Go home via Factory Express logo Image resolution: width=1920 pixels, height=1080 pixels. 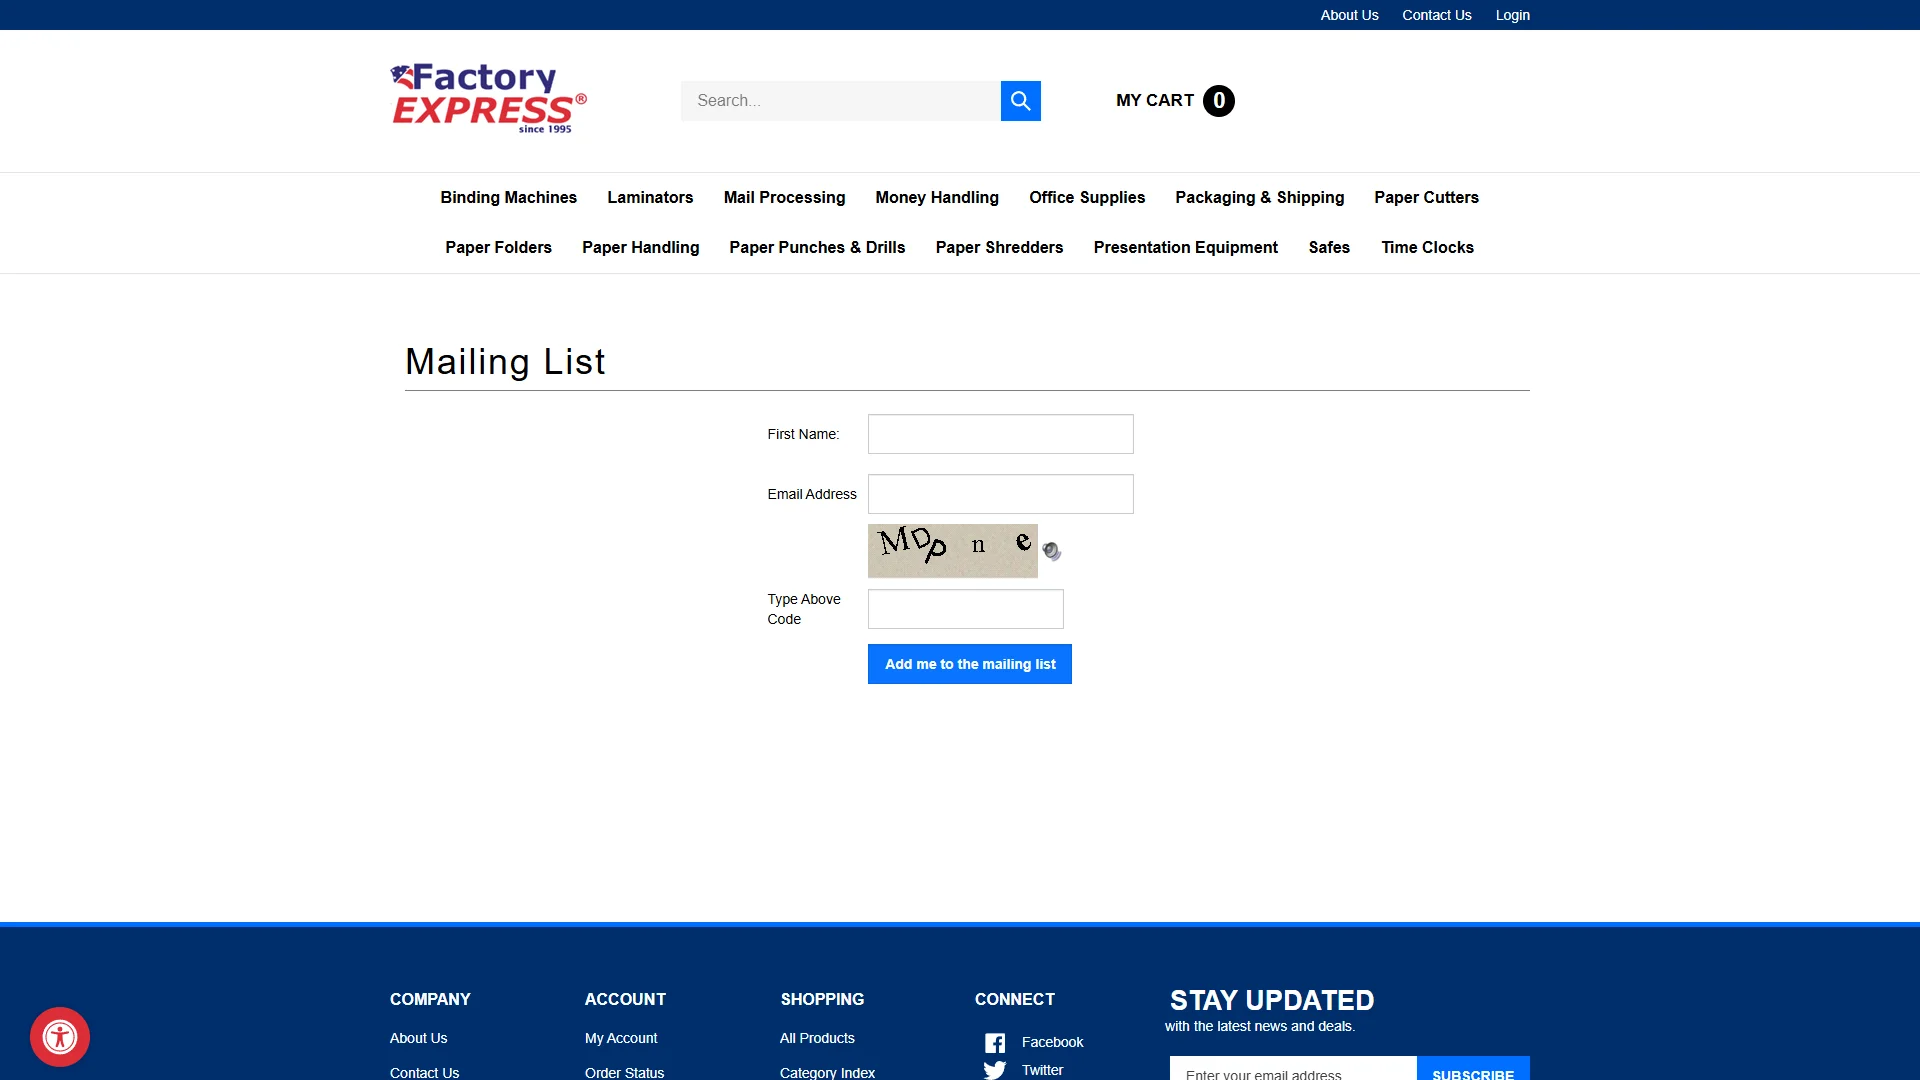pyautogui.click(x=488, y=98)
